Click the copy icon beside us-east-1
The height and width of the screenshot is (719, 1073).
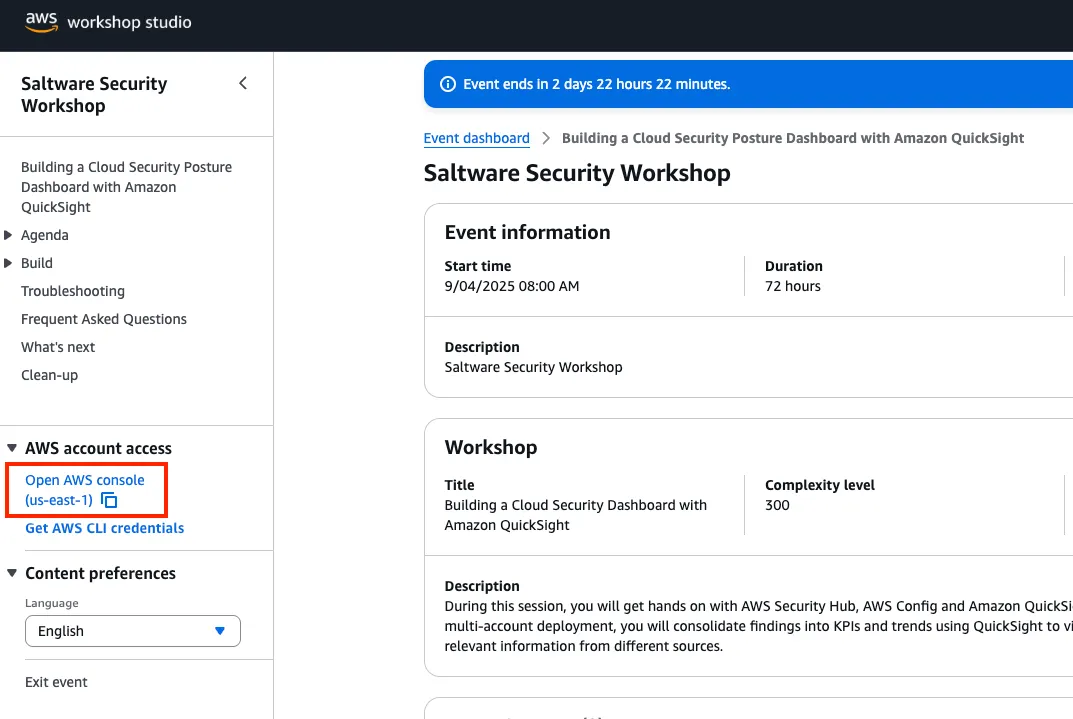pos(110,501)
